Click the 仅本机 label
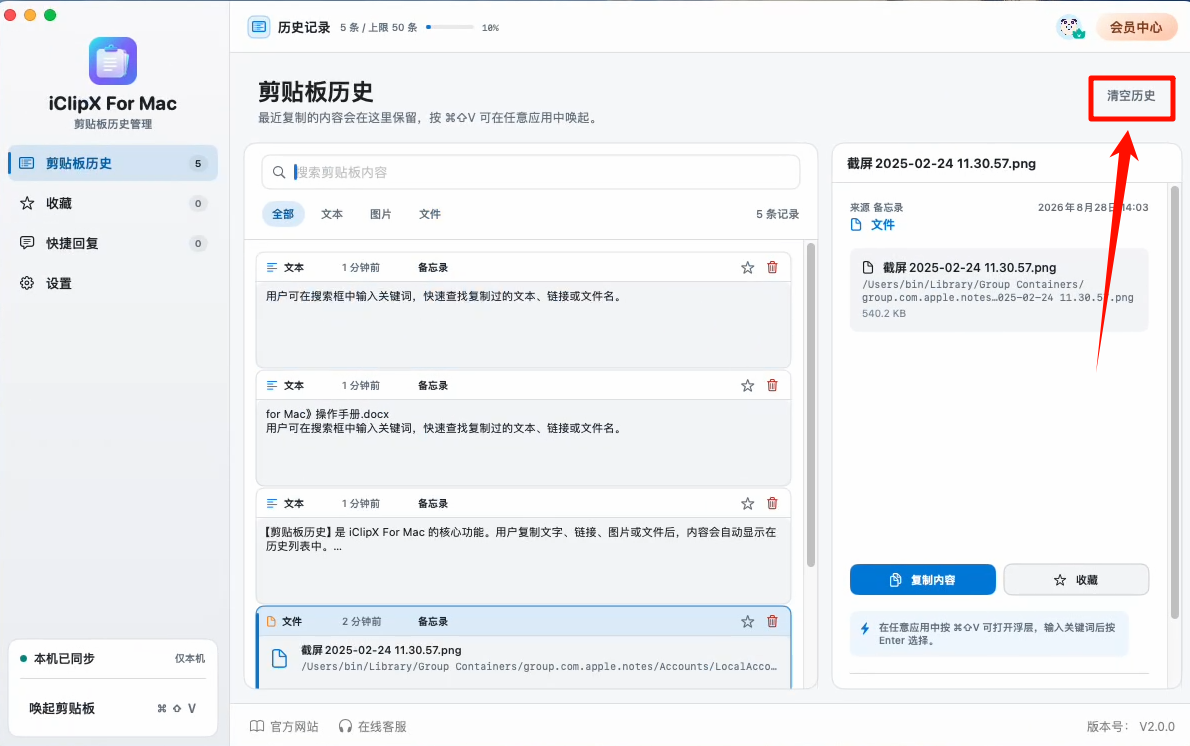This screenshot has width=1190, height=746. pyautogui.click(x=190, y=659)
